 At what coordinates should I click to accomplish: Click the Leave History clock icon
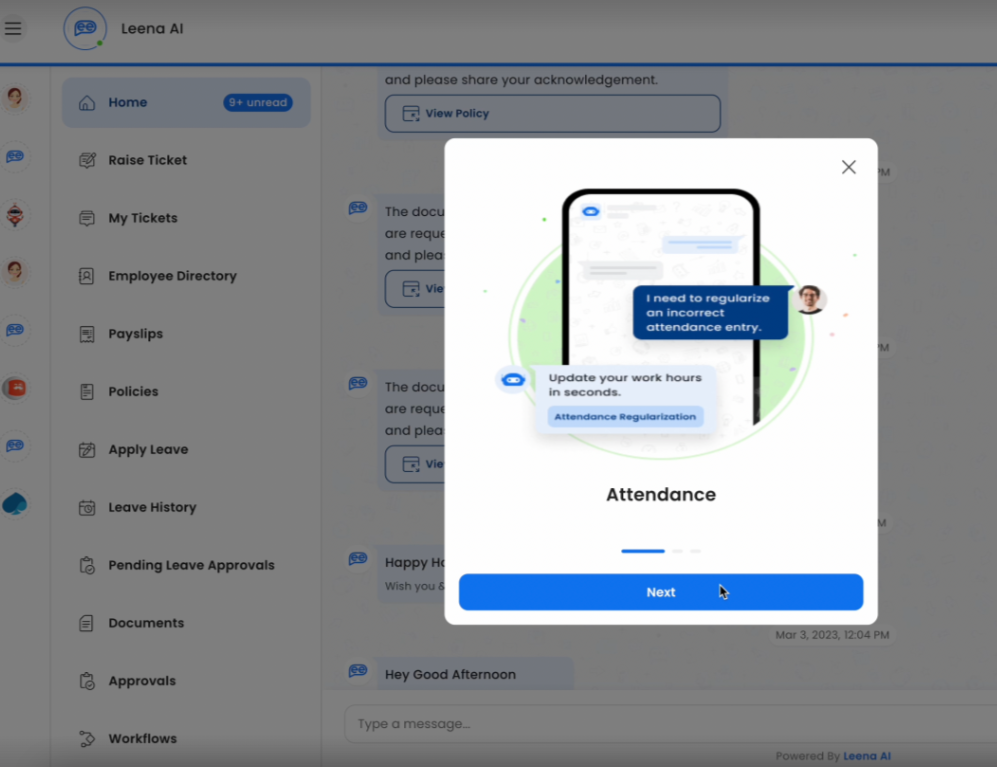pyautogui.click(x=87, y=508)
